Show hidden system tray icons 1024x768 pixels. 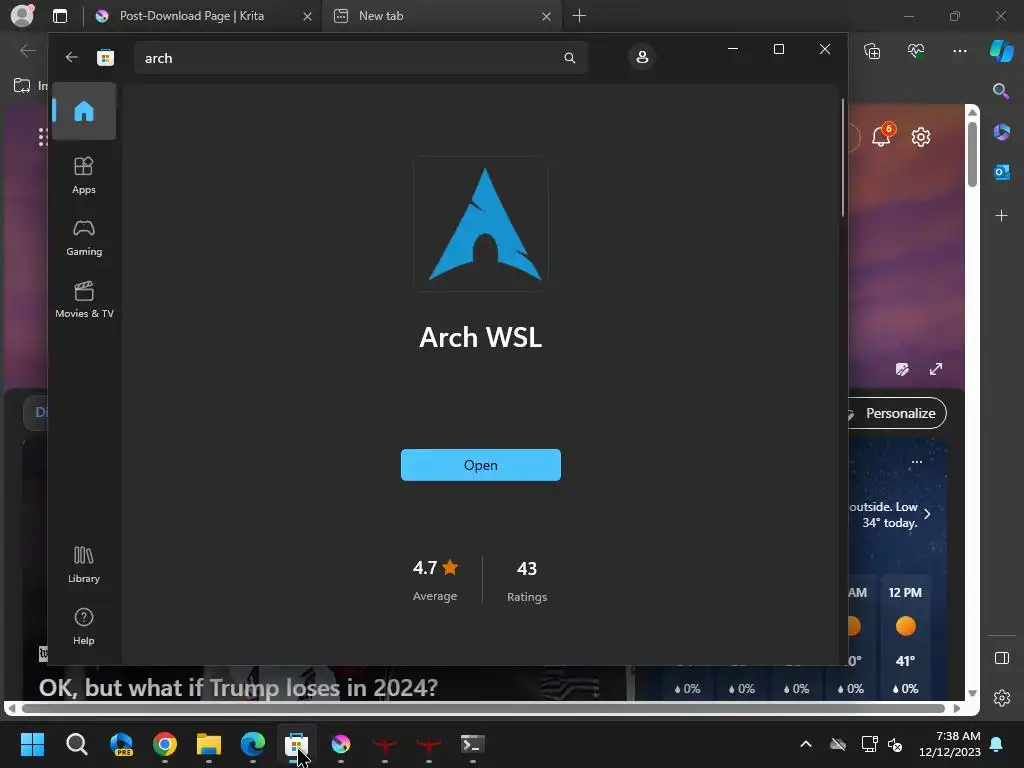806,744
